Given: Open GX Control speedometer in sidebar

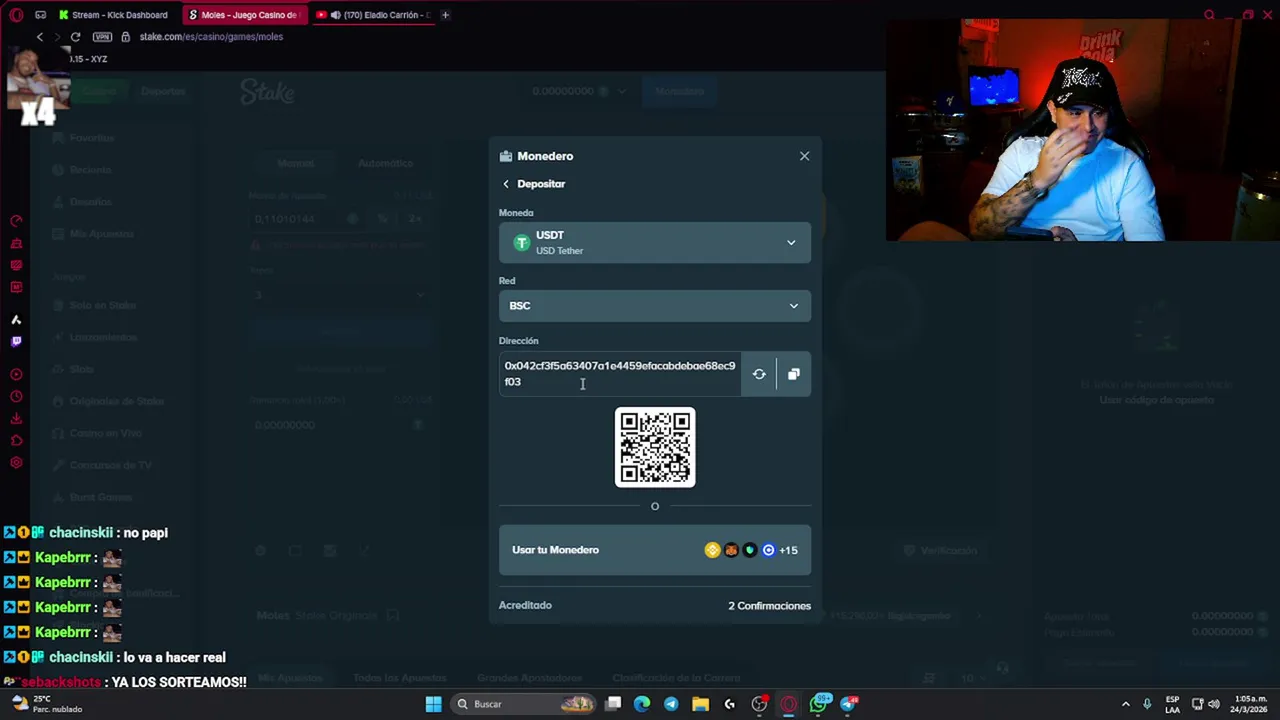Looking at the screenshot, I should pyautogui.click(x=16, y=221).
